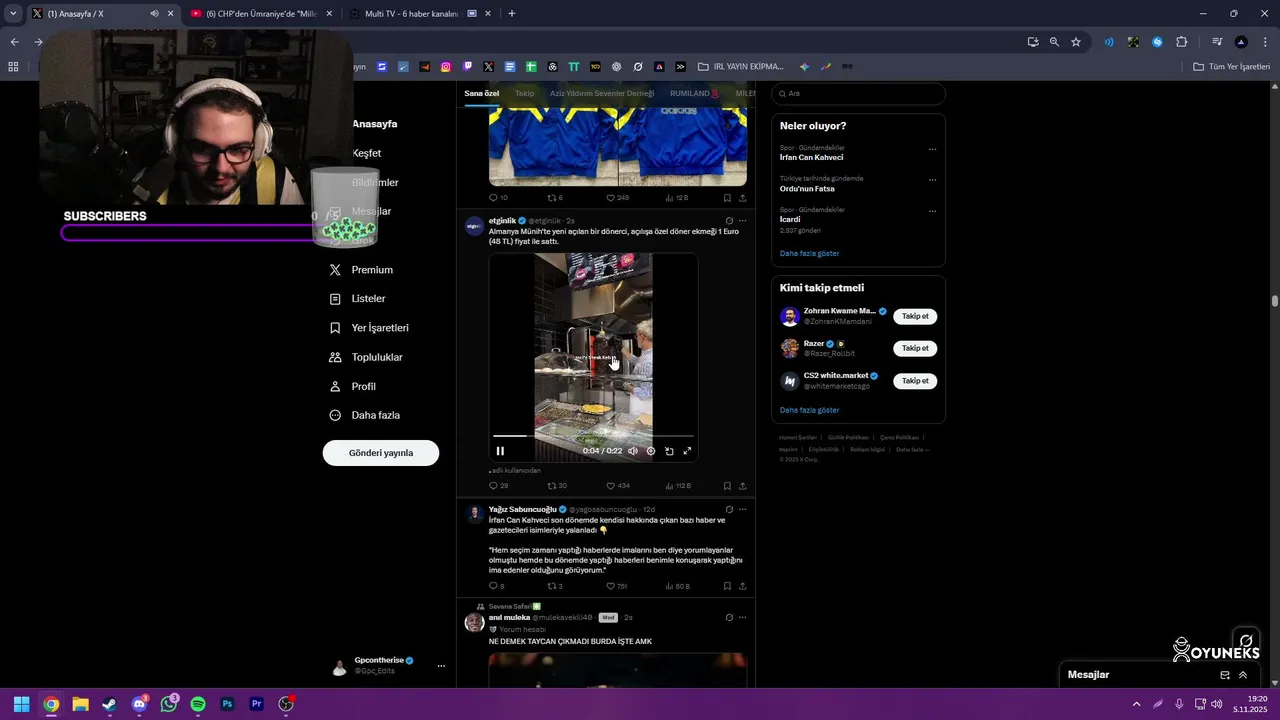Share the etginlik döner post
1280x720 pixels.
click(x=742, y=486)
